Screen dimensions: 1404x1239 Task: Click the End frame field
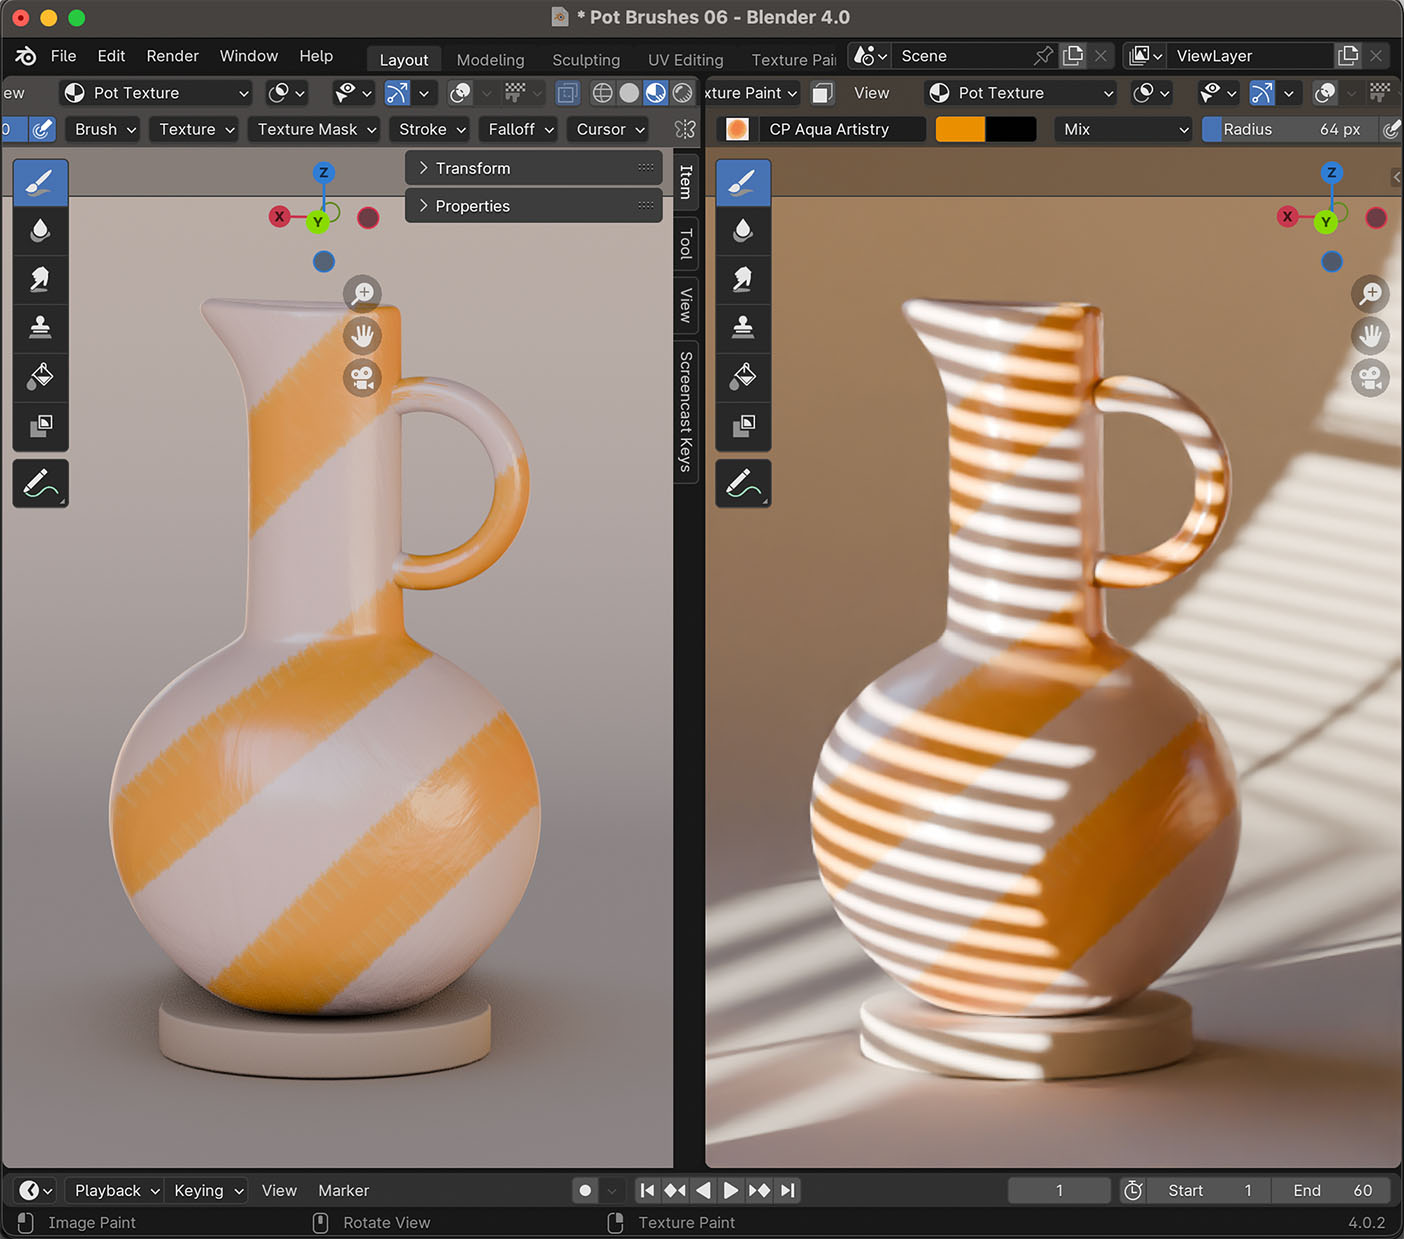tap(1332, 1190)
